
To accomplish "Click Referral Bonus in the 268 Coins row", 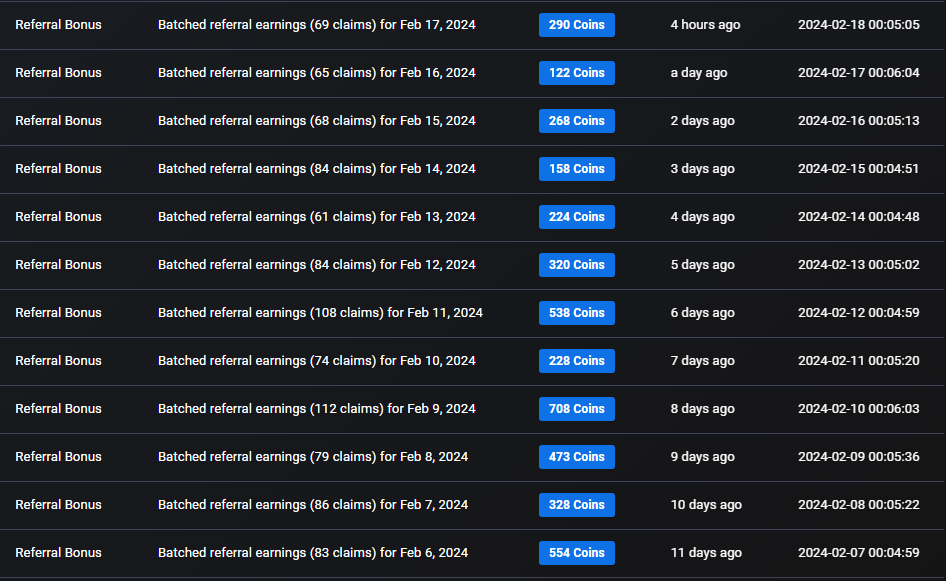I will [59, 121].
